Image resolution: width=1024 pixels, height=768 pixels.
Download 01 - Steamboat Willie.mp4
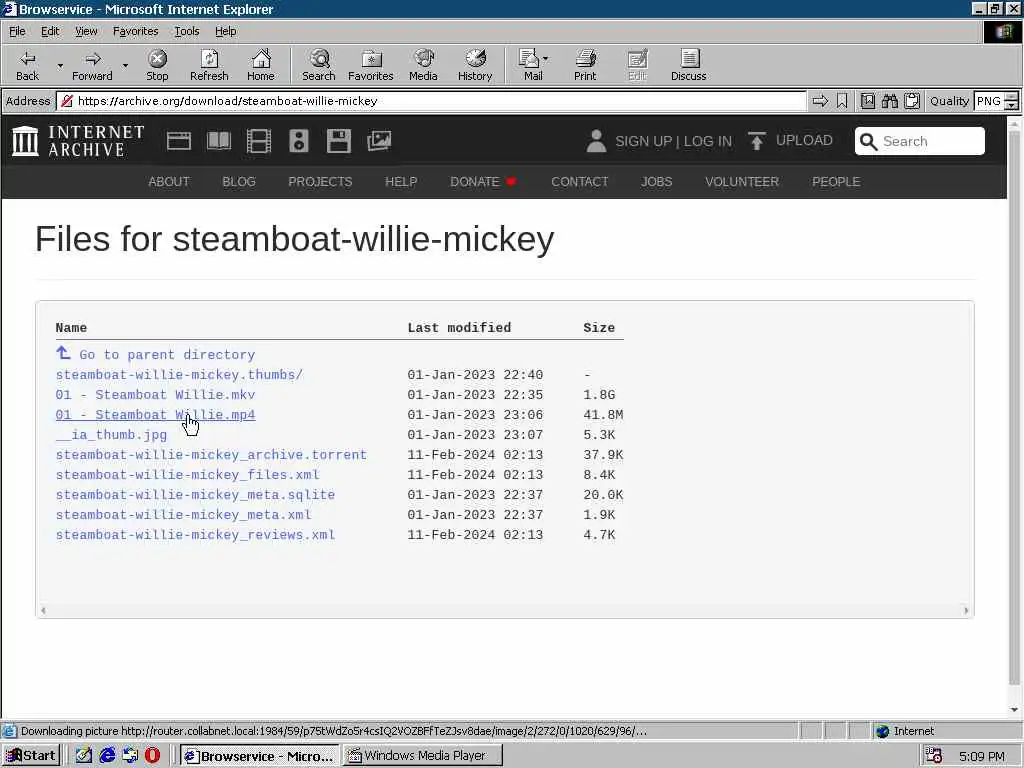155,415
